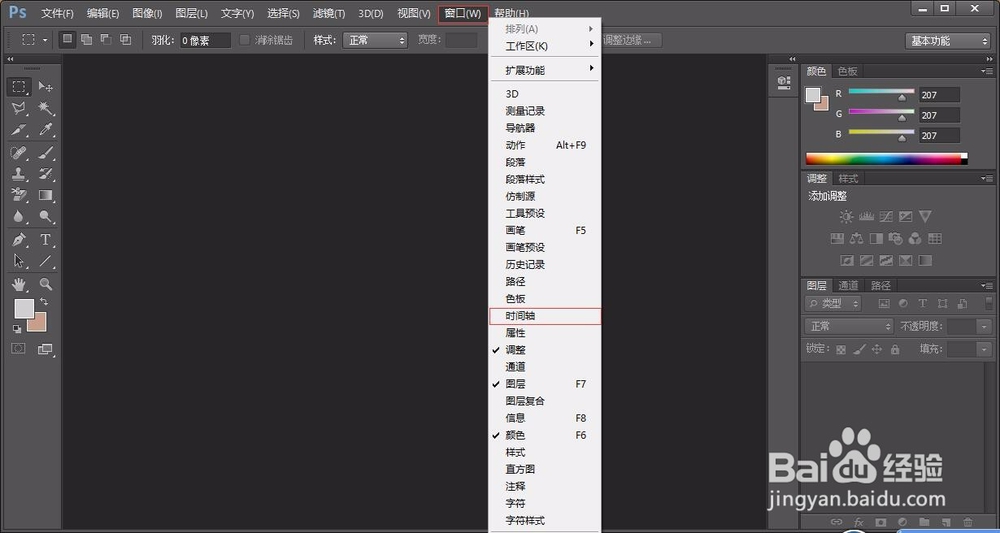The width and height of the screenshot is (1000, 533).
Task: Switch to the 色板 tab
Action: [x=848, y=71]
